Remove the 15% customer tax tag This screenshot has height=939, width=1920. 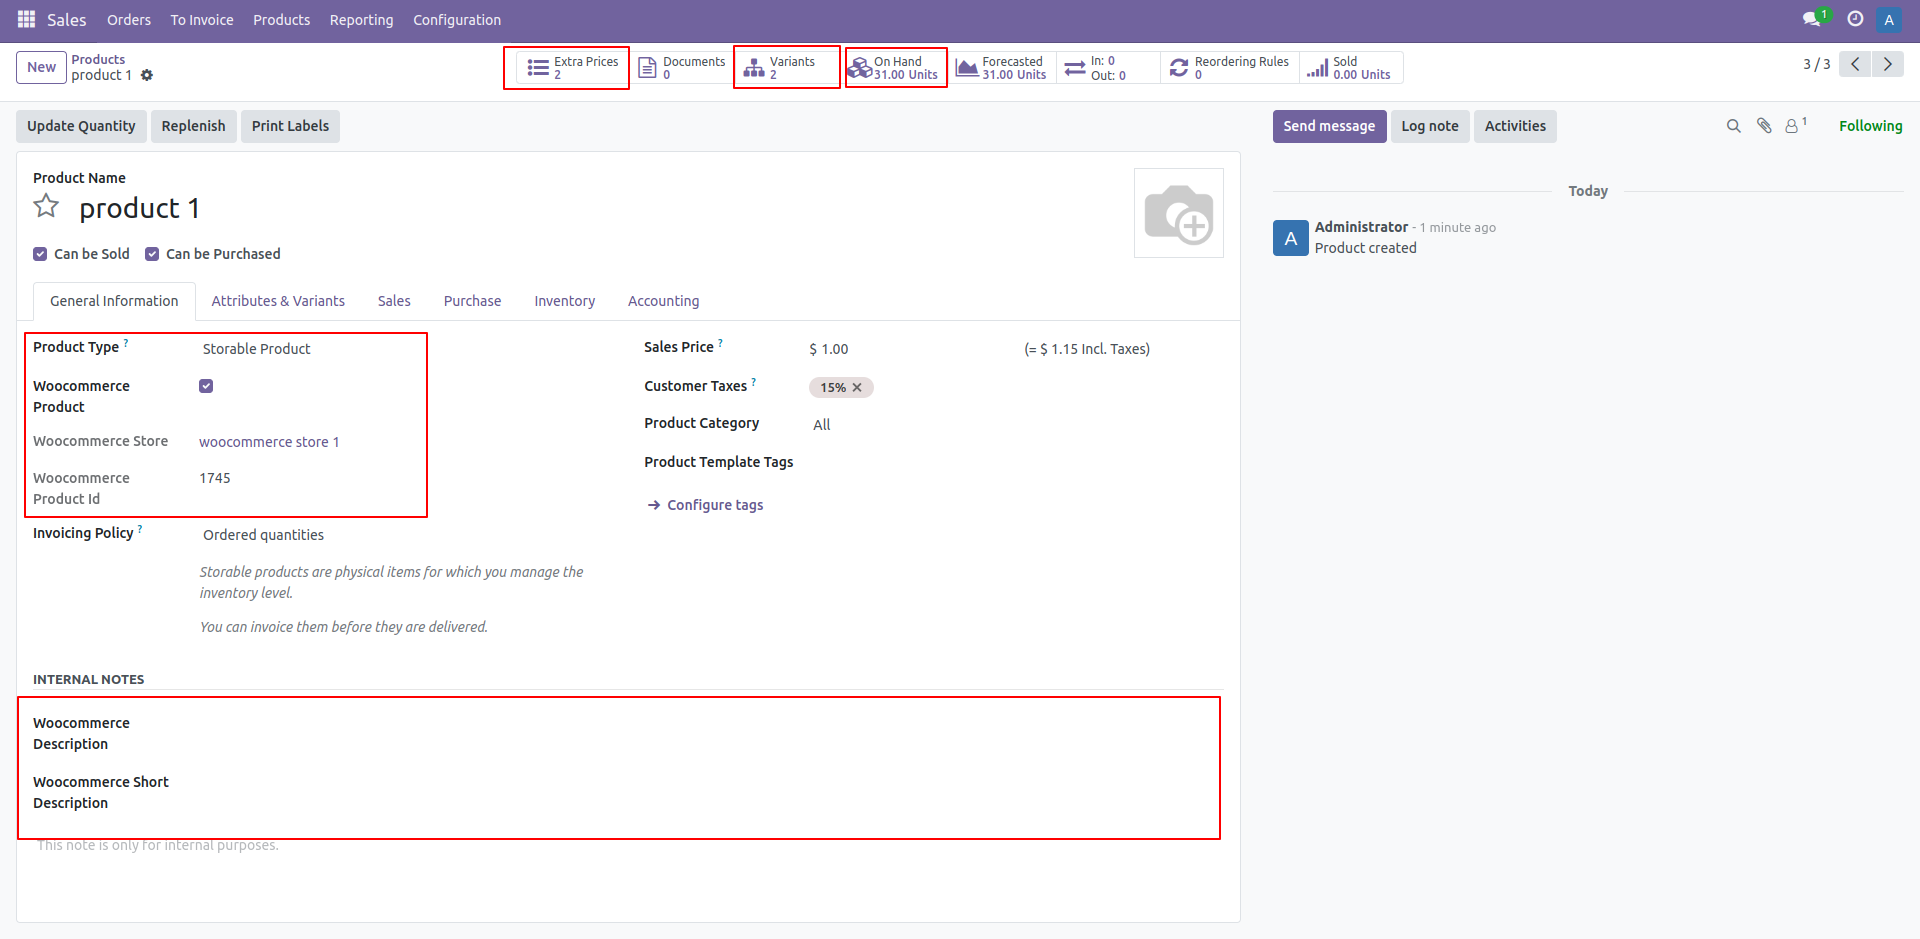pos(857,387)
